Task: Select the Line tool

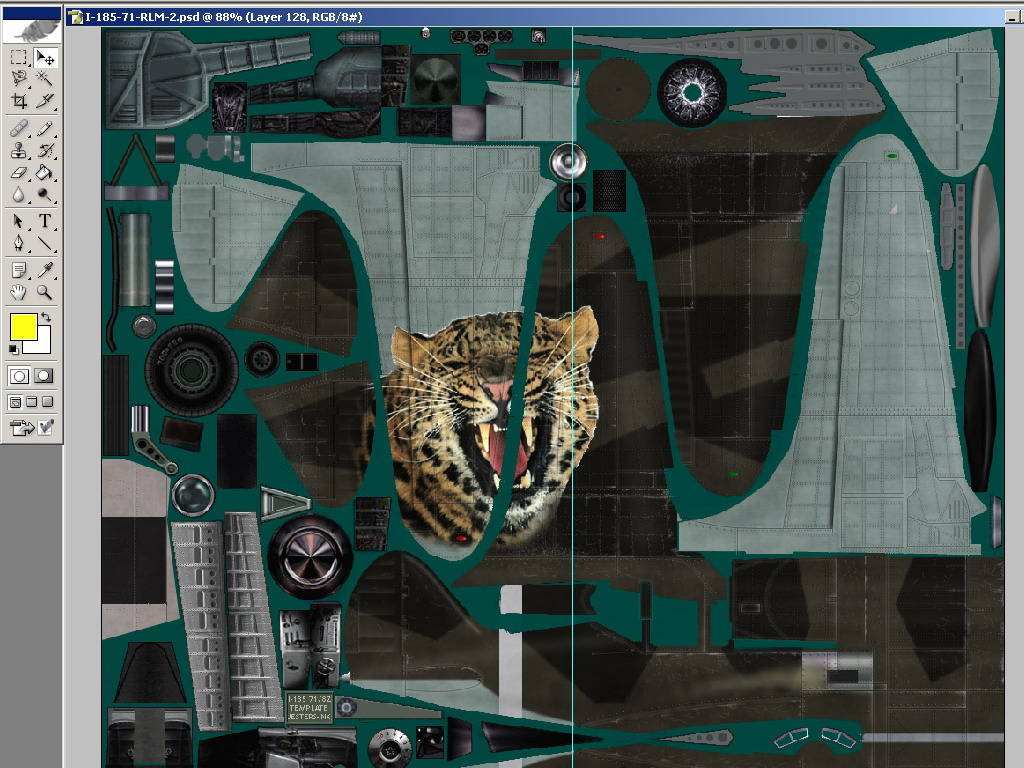Action: click(44, 243)
